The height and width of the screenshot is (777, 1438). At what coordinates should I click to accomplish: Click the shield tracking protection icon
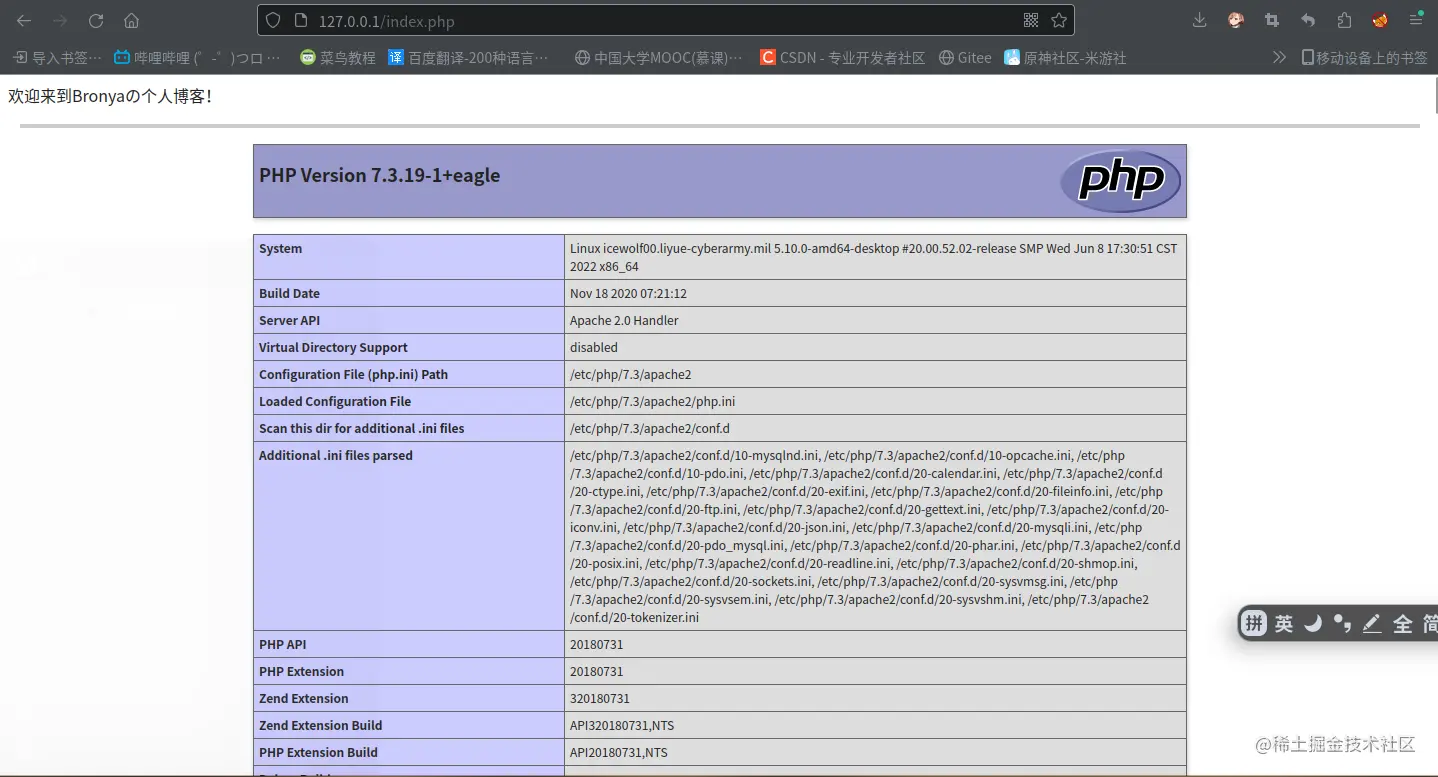click(x=275, y=21)
